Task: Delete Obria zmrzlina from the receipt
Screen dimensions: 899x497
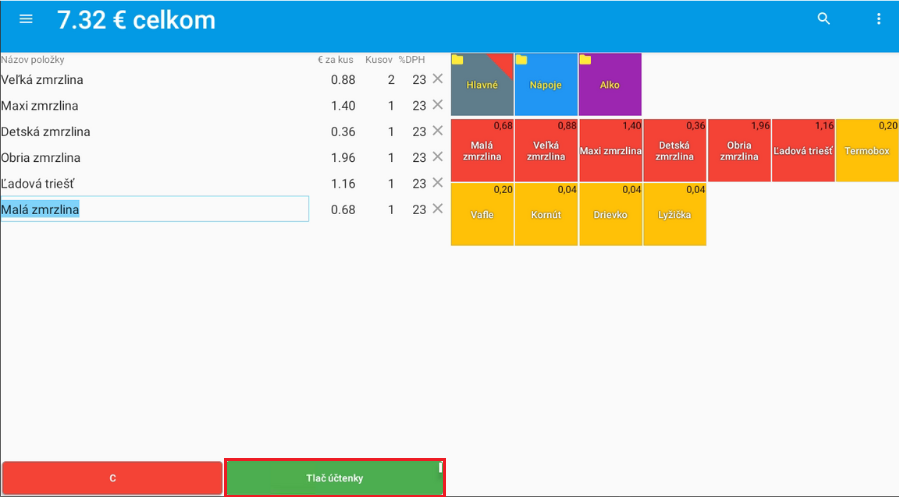Action: click(x=437, y=157)
